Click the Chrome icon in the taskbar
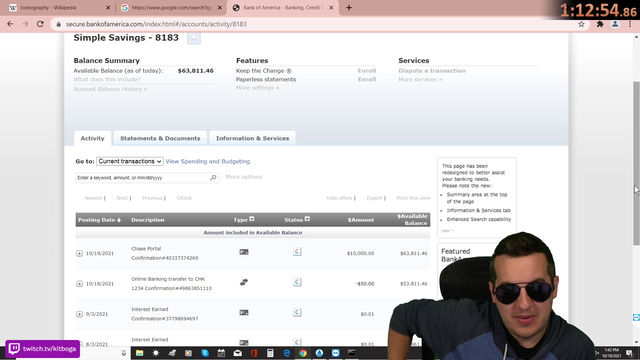This screenshot has height=360, width=640. (303, 353)
